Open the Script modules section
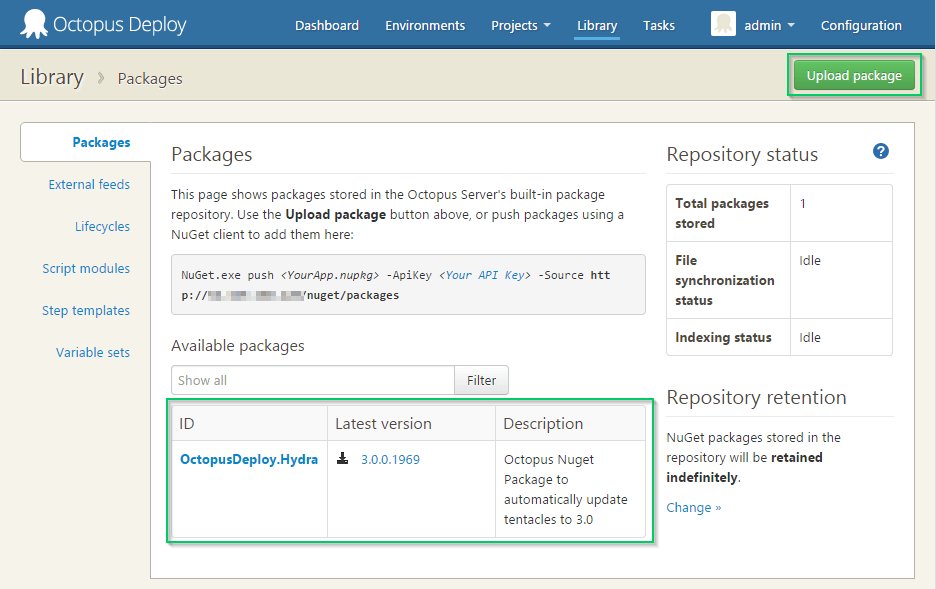 (x=86, y=268)
